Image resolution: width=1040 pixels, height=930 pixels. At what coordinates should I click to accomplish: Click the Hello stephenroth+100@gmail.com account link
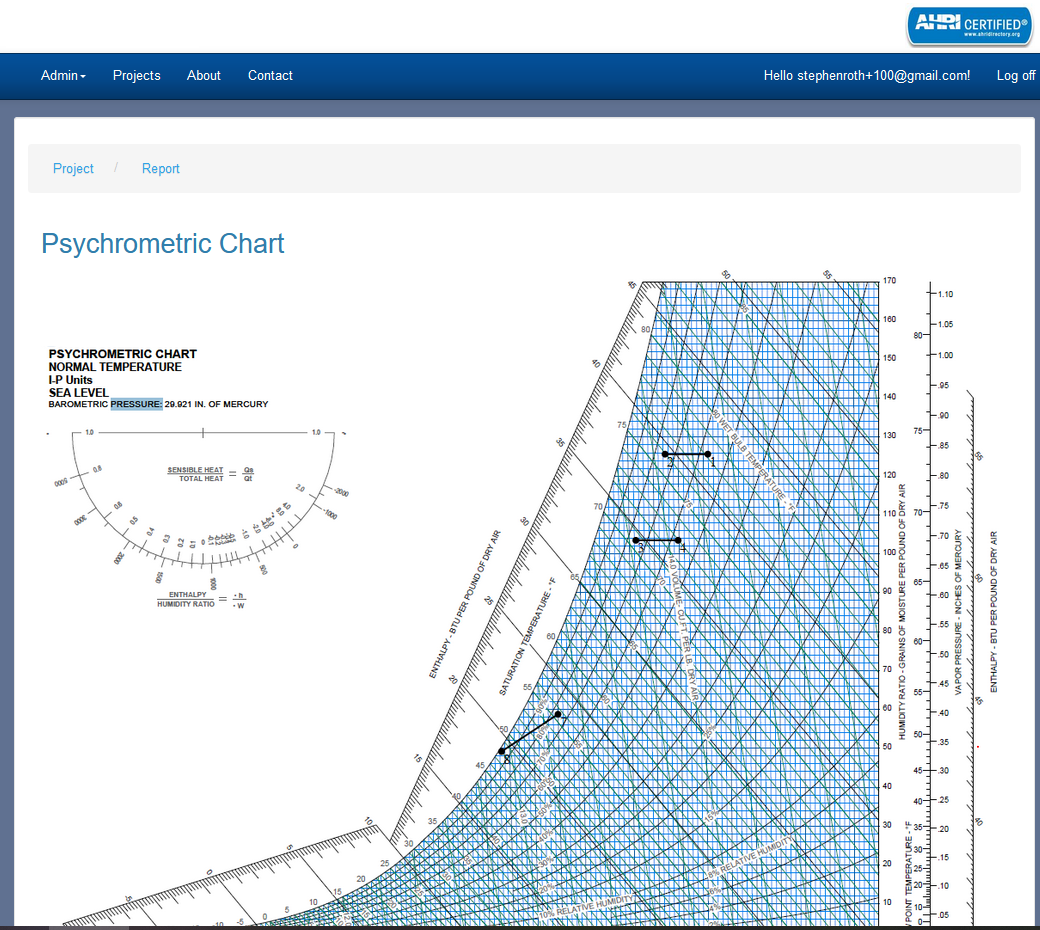(x=866, y=76)
